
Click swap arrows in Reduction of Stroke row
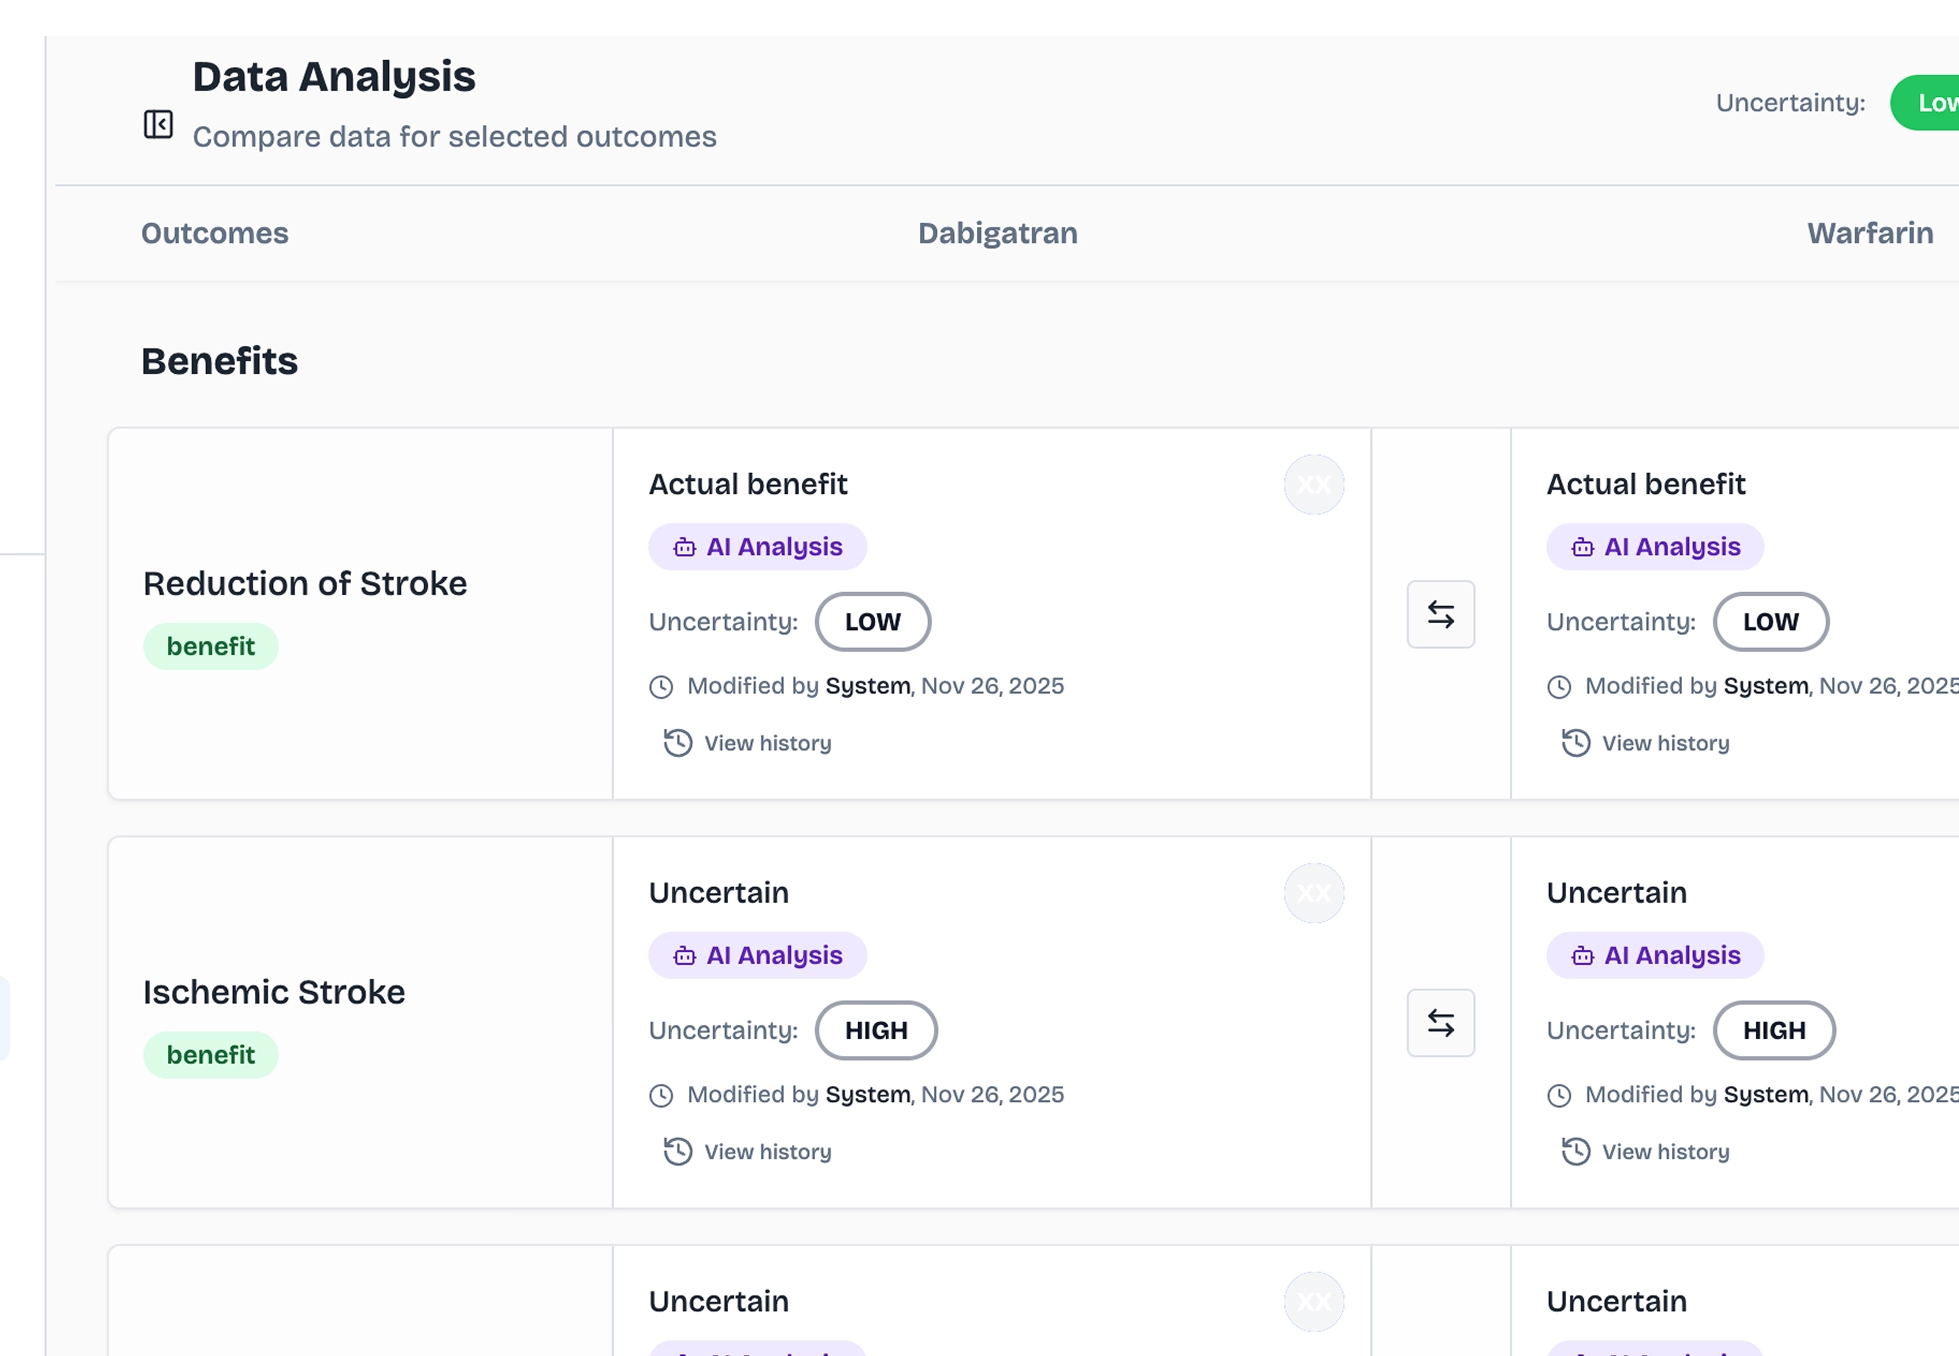tap(1440, 614)
